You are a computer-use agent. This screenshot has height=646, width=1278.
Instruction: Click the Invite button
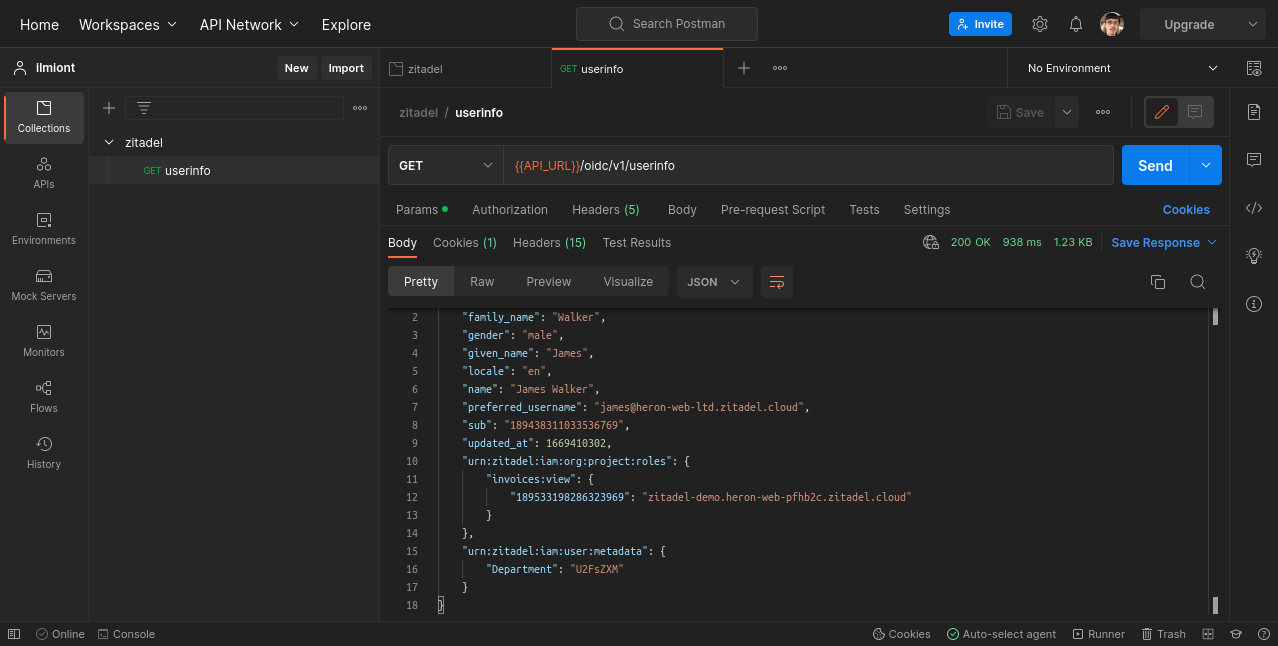pos(980,24)
